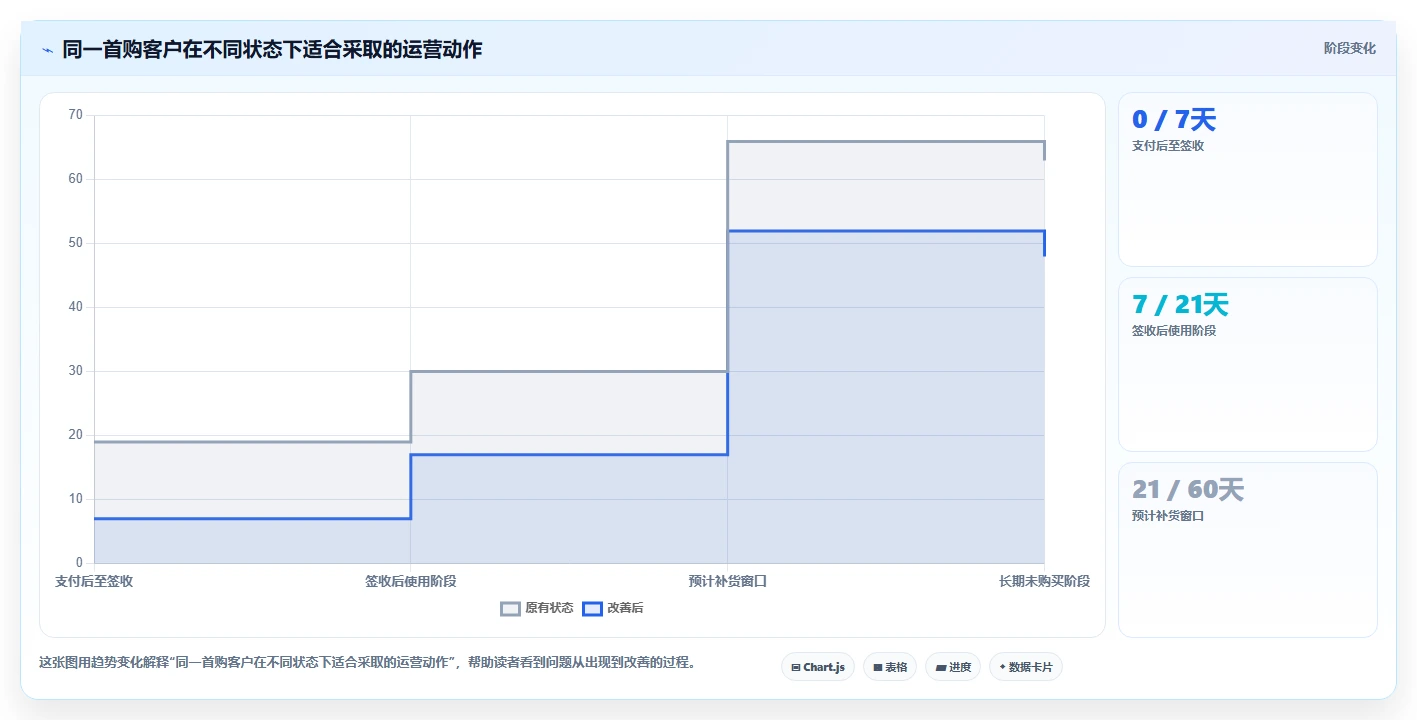
Task: Click the gray 原有状态 legend swatch
Action: [510, 608]
